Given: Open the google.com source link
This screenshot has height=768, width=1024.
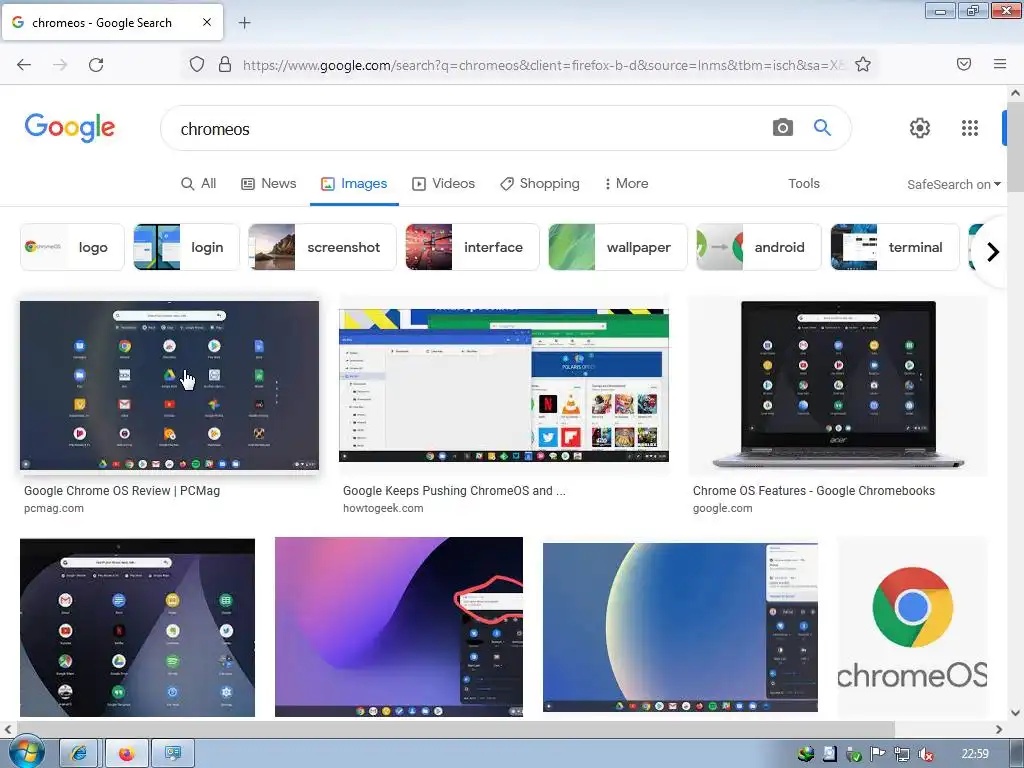Looking at the screenshot, I should click(x=723, y=508).
